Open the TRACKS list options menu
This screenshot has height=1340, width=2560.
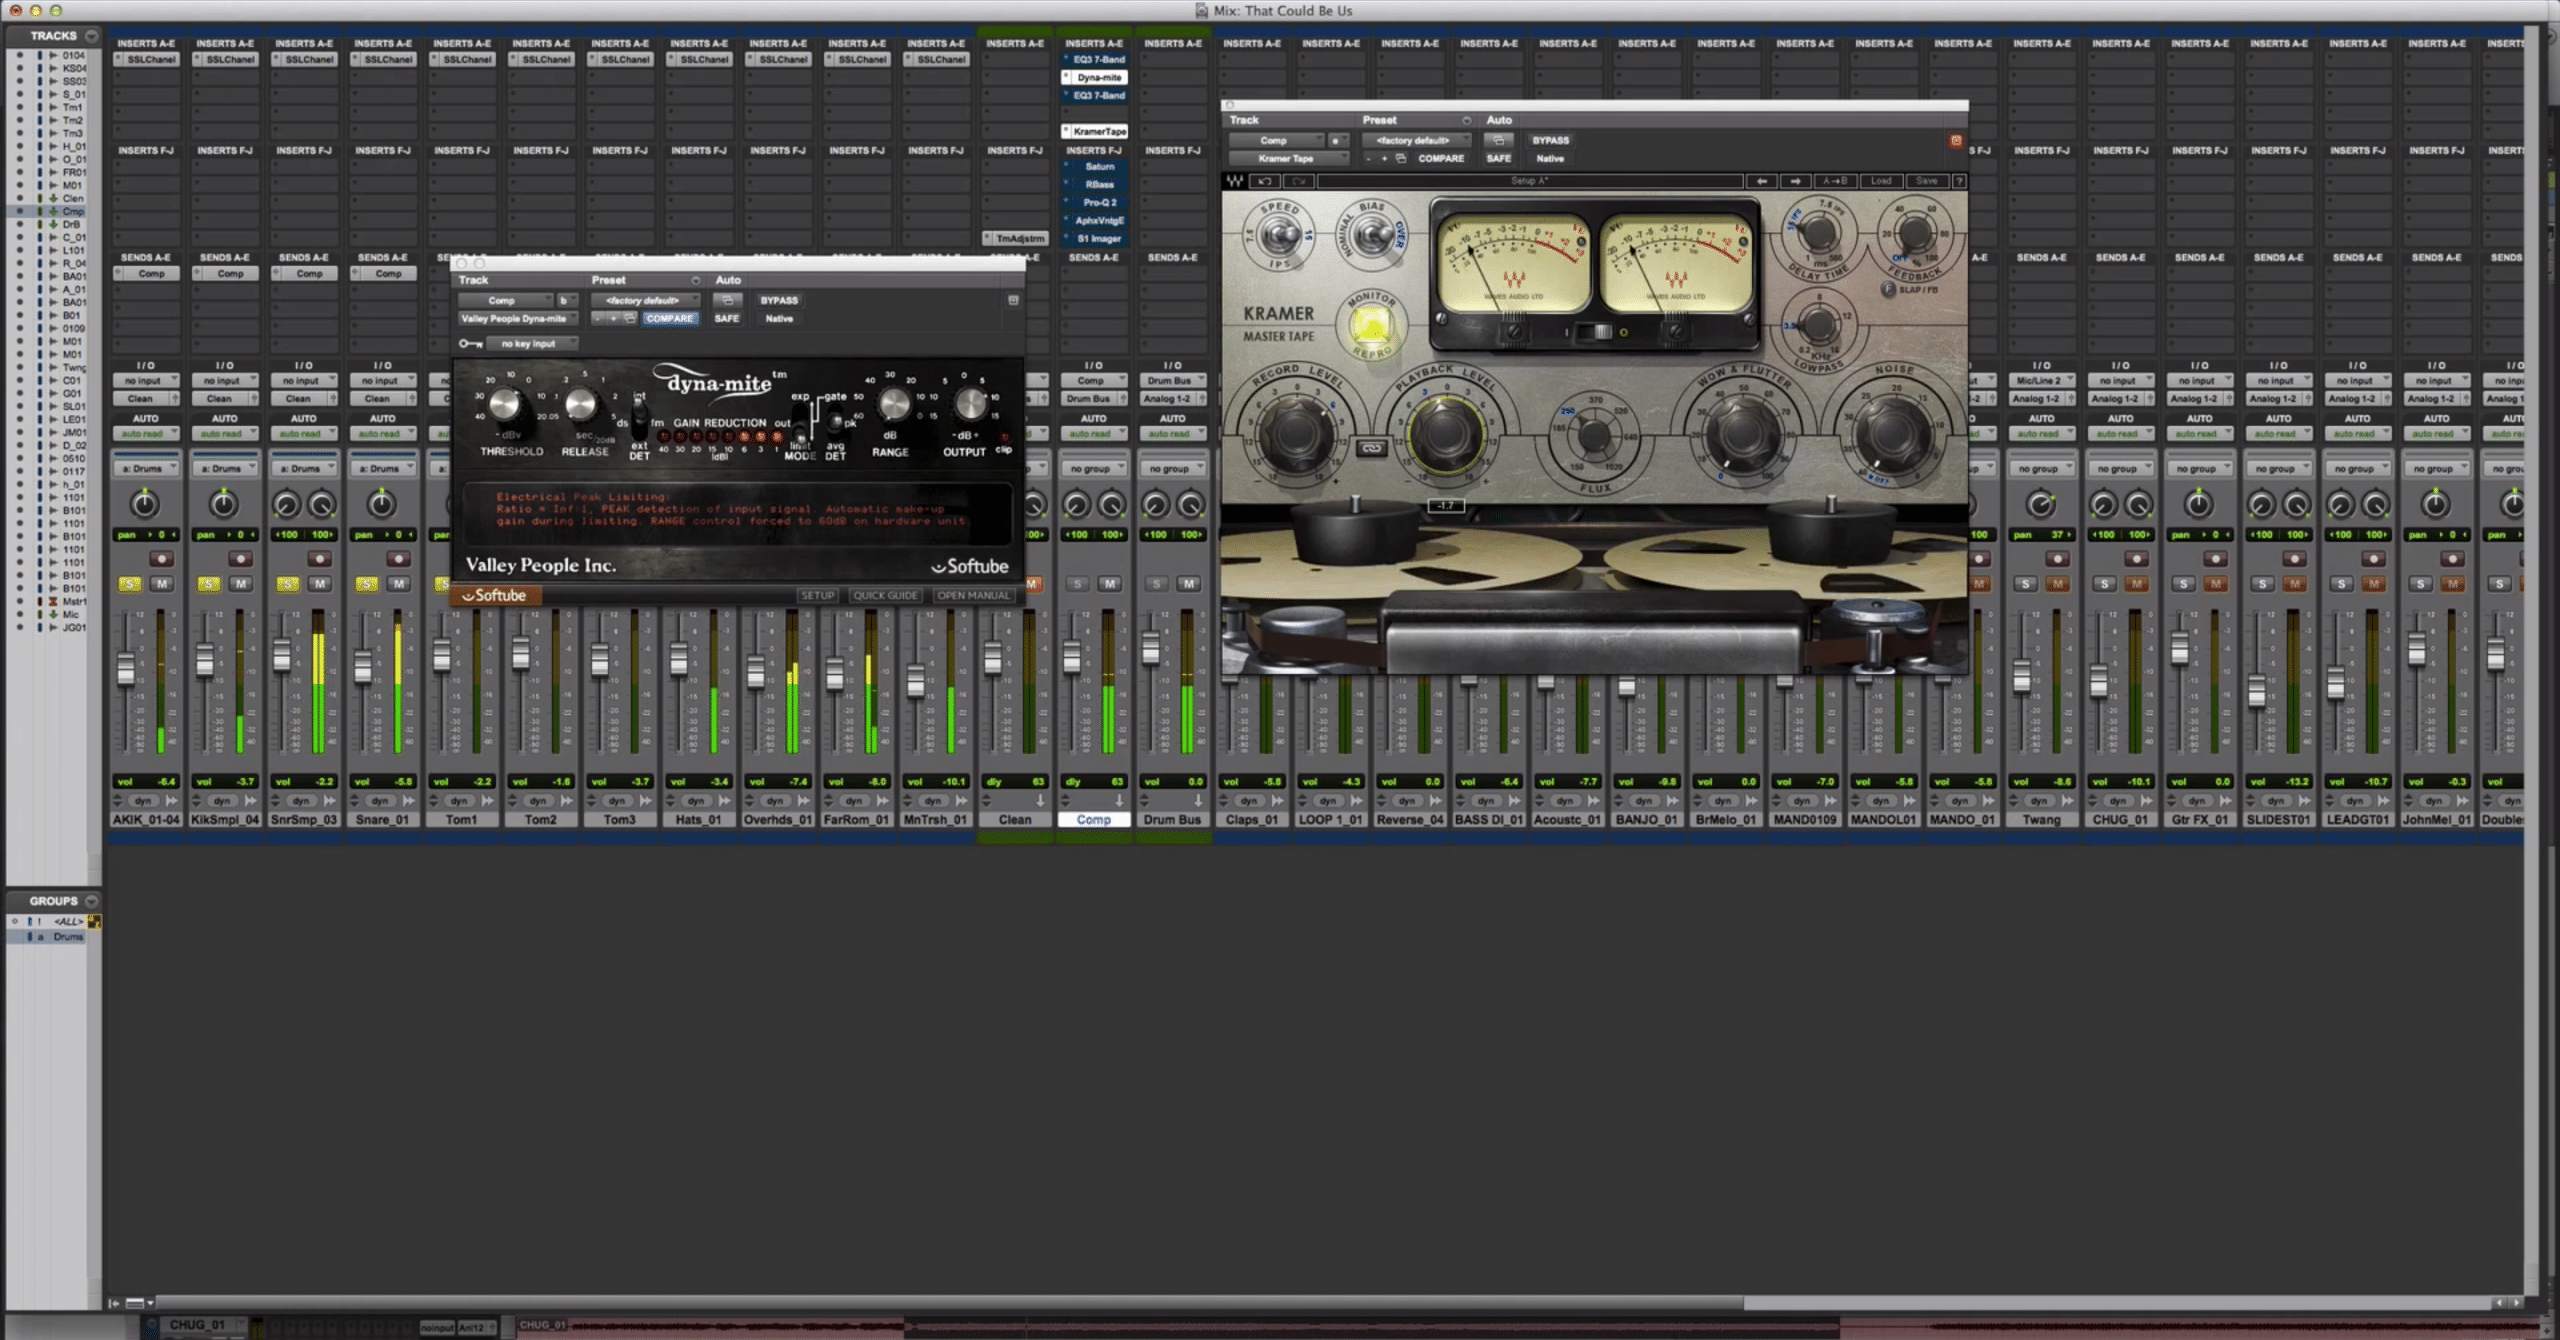point(91,36)
